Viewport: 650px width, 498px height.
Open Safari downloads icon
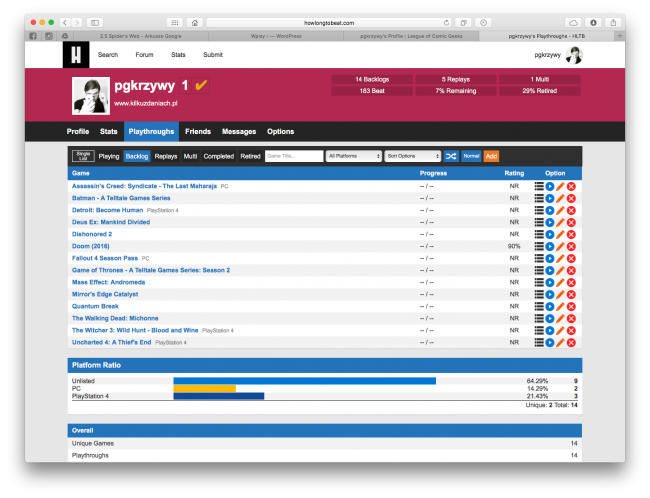[593, 23]
